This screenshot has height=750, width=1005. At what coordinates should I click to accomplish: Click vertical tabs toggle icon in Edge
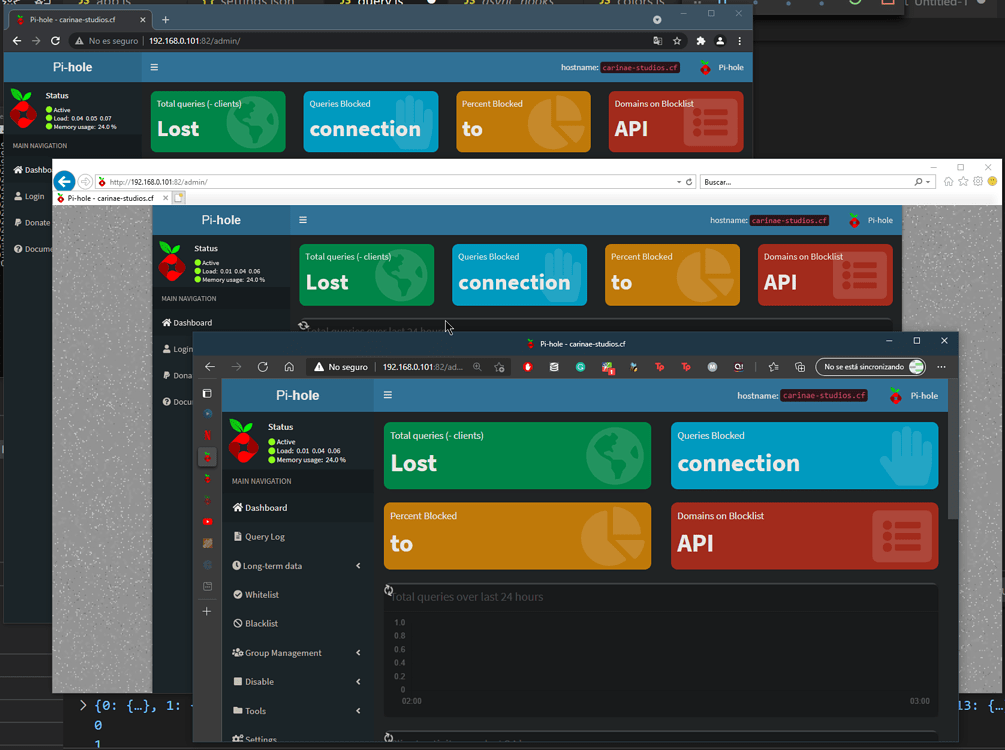[206, 393]
